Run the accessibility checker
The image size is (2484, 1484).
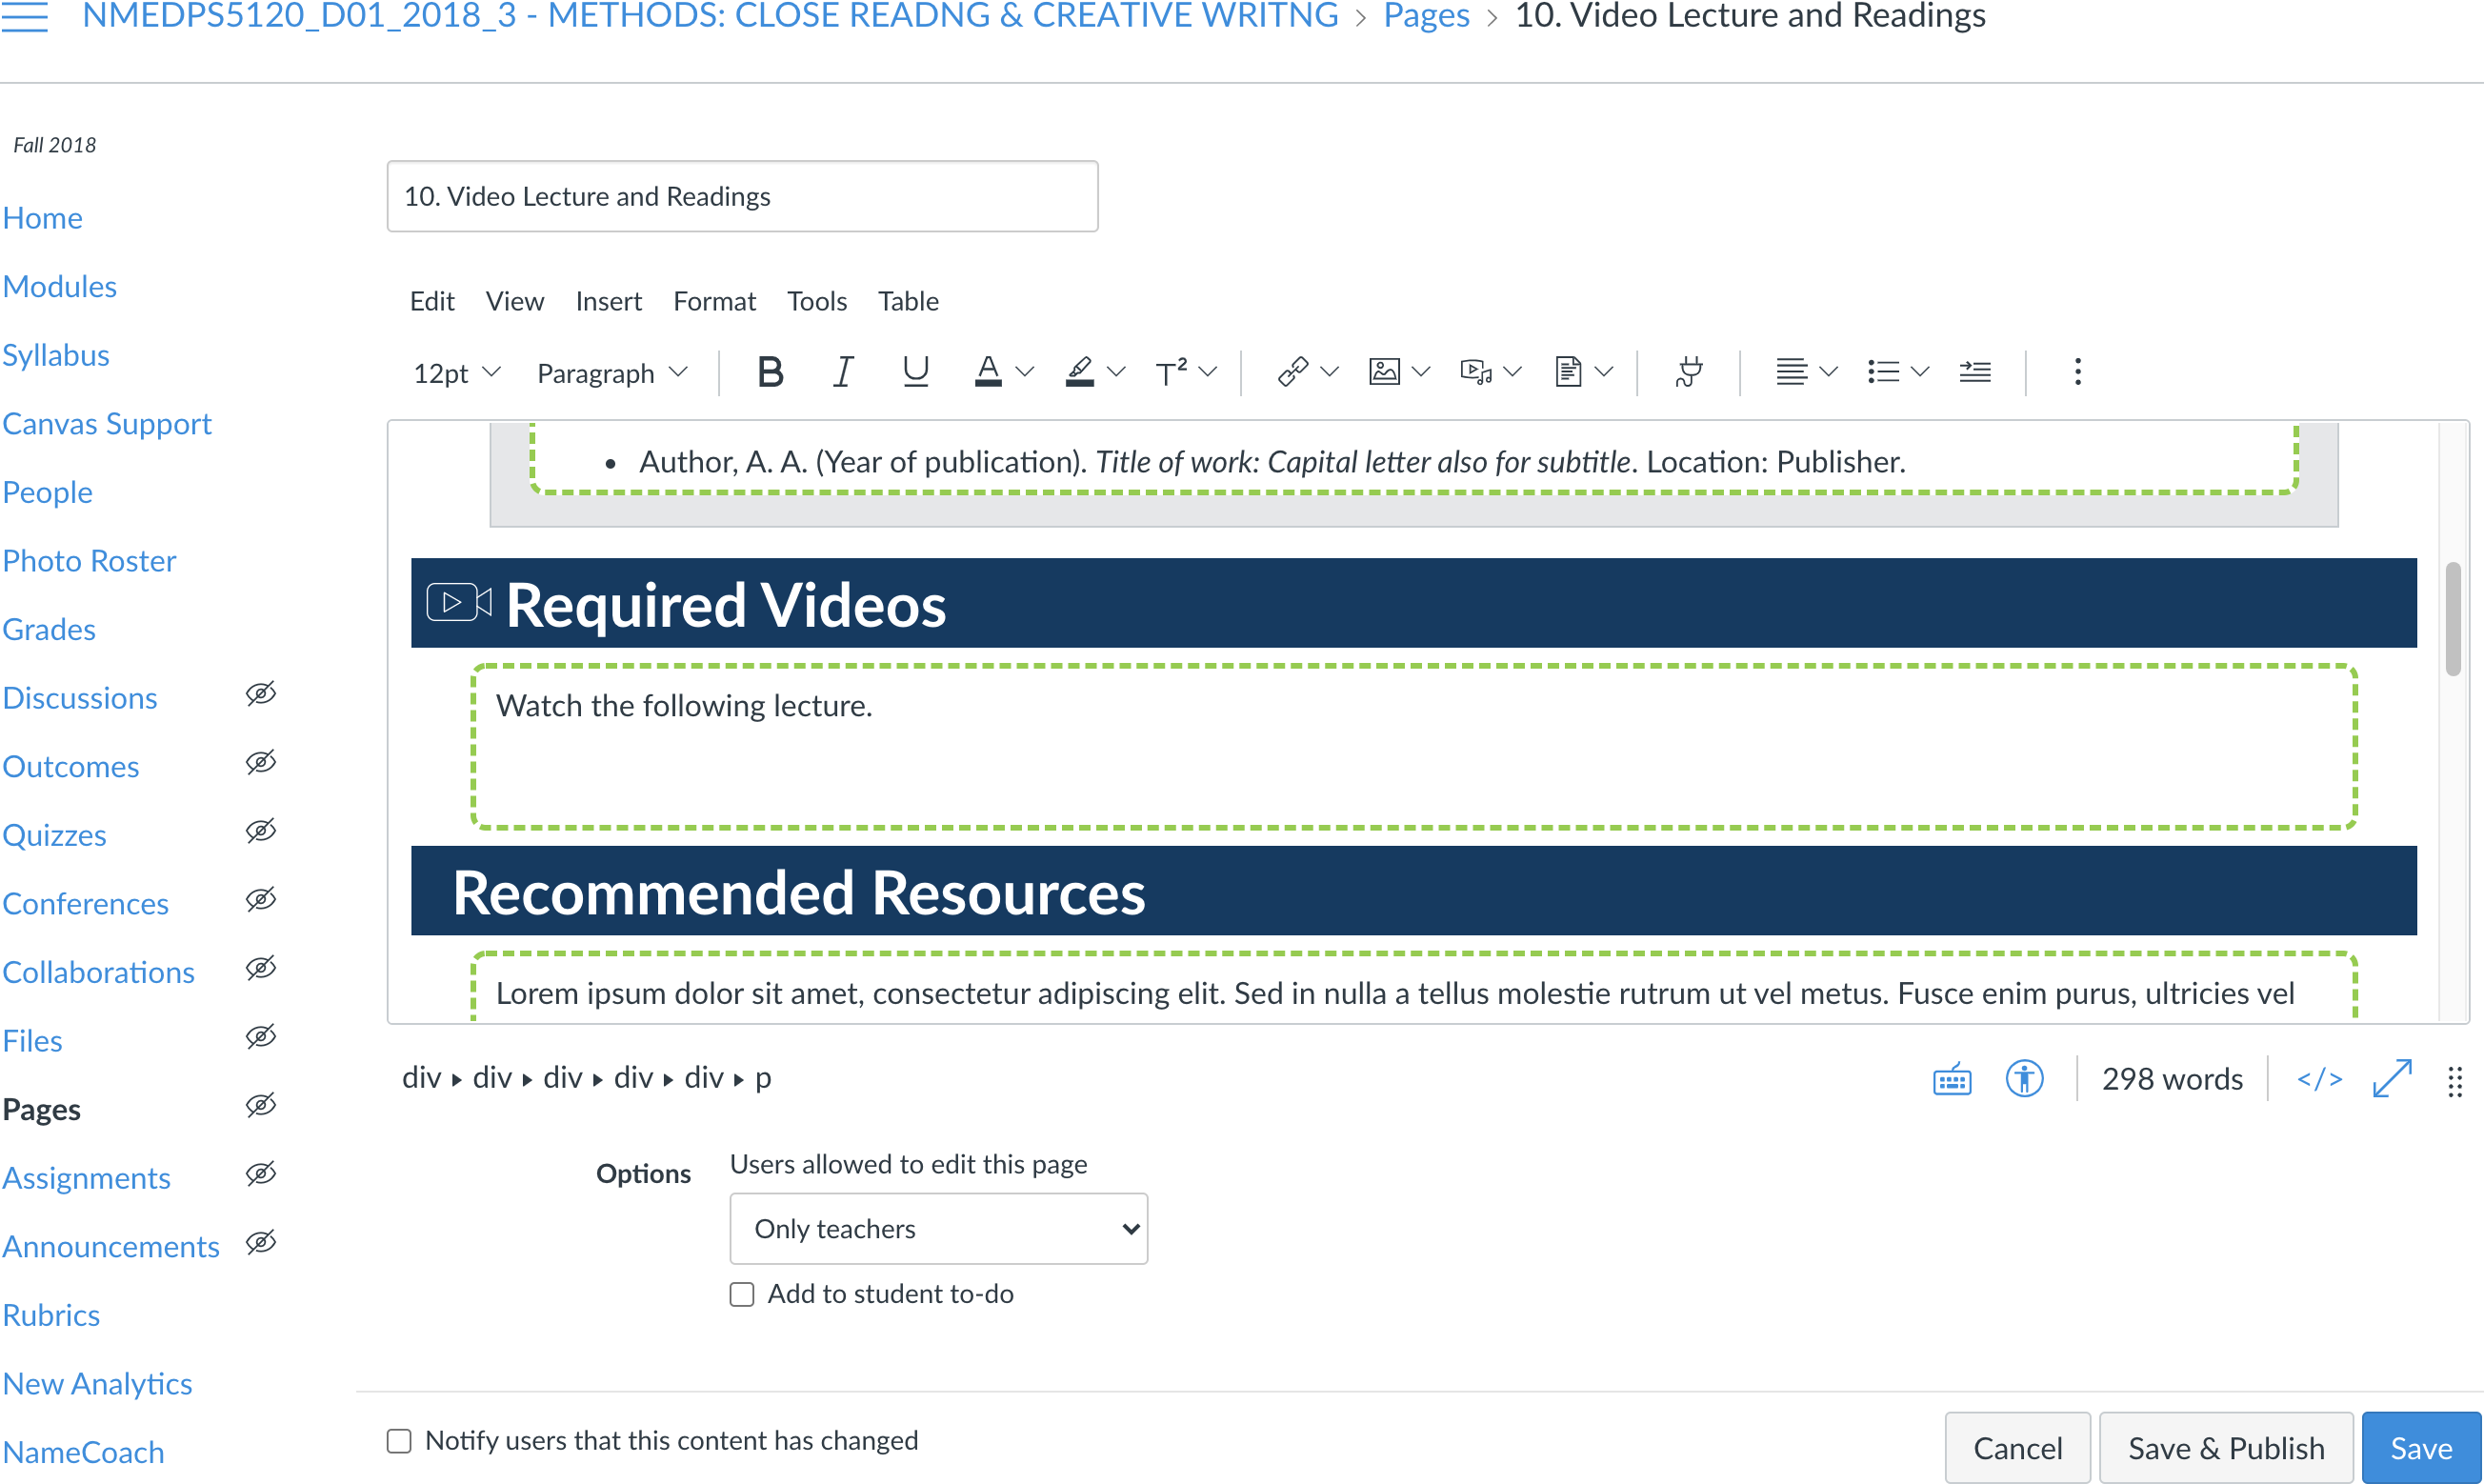click(2025, 1079)
